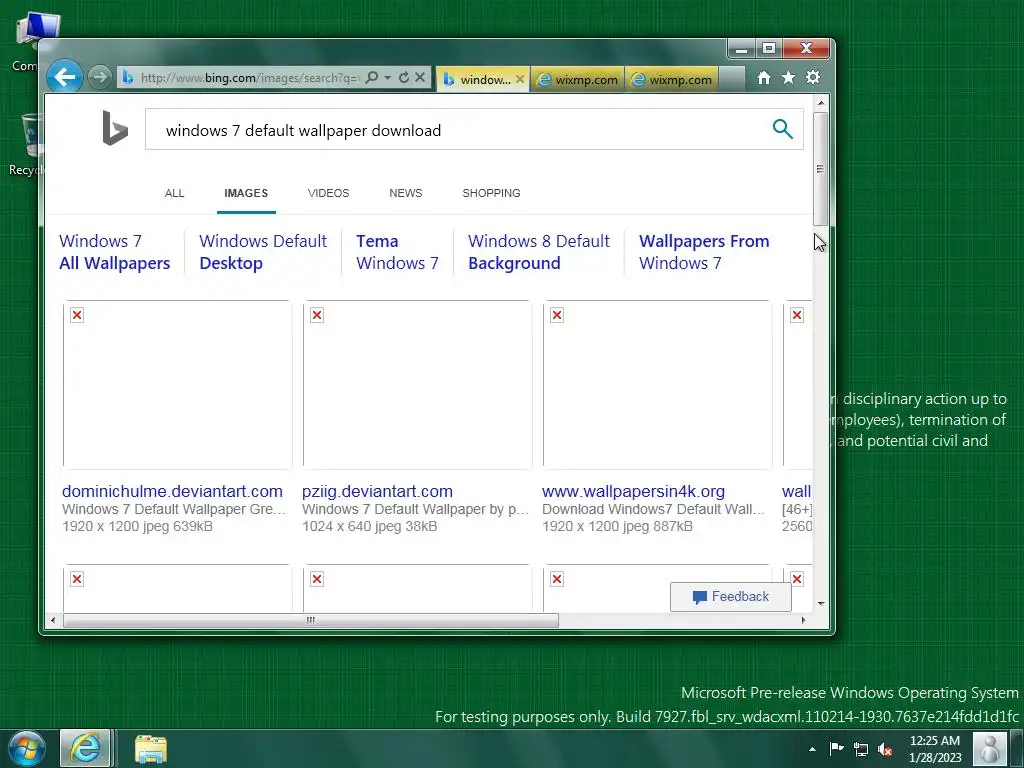The height and width of the screenshot is (768, 1024).
Task: Open the NEWS tab
Action: click(406, 193)
